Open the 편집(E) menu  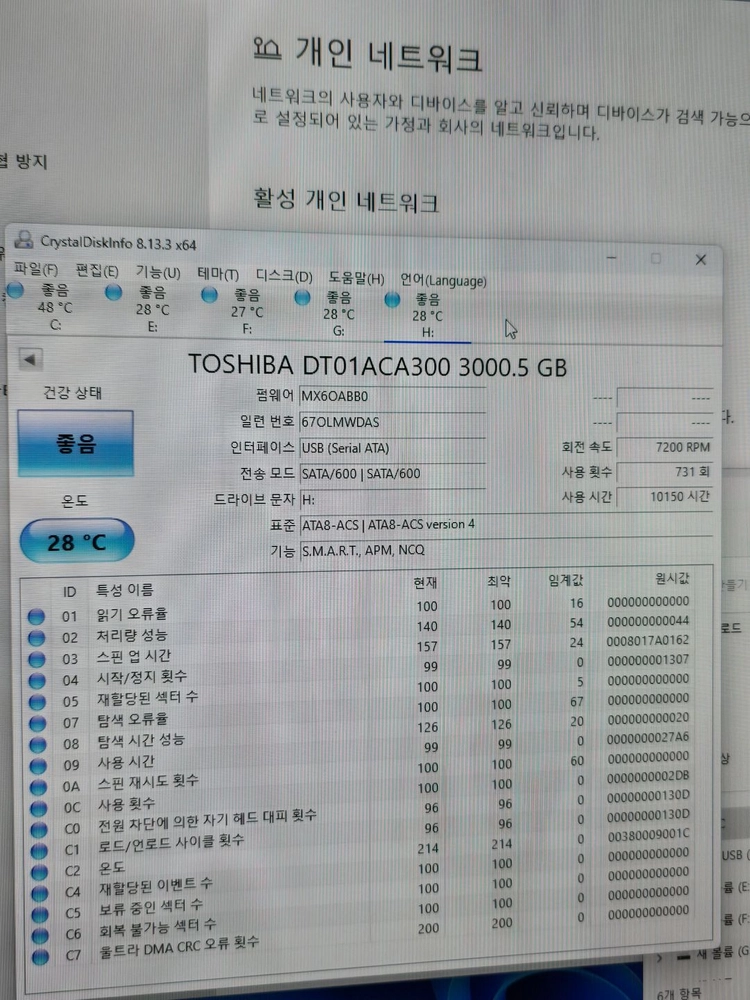coord(96,271)
